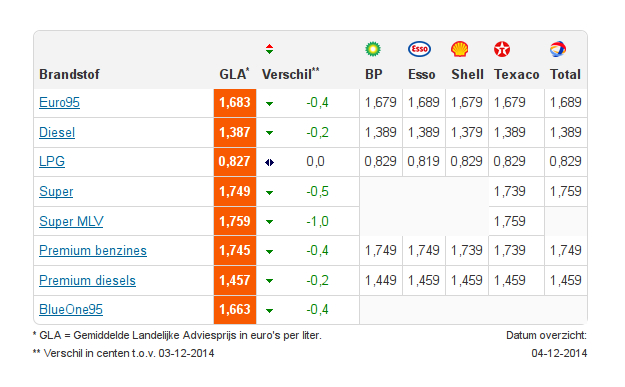
Task: Click the Shell logo icon
Action: pyautogui.click(x=459, y=49)
